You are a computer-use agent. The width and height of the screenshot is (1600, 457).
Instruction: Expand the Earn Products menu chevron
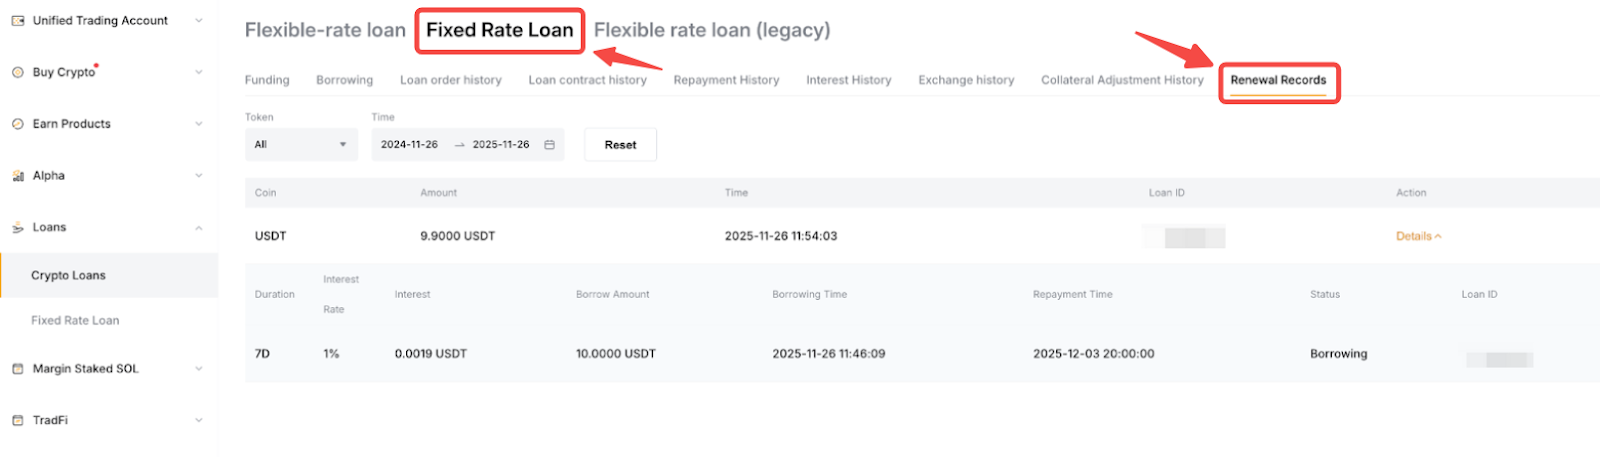(198, 124)
